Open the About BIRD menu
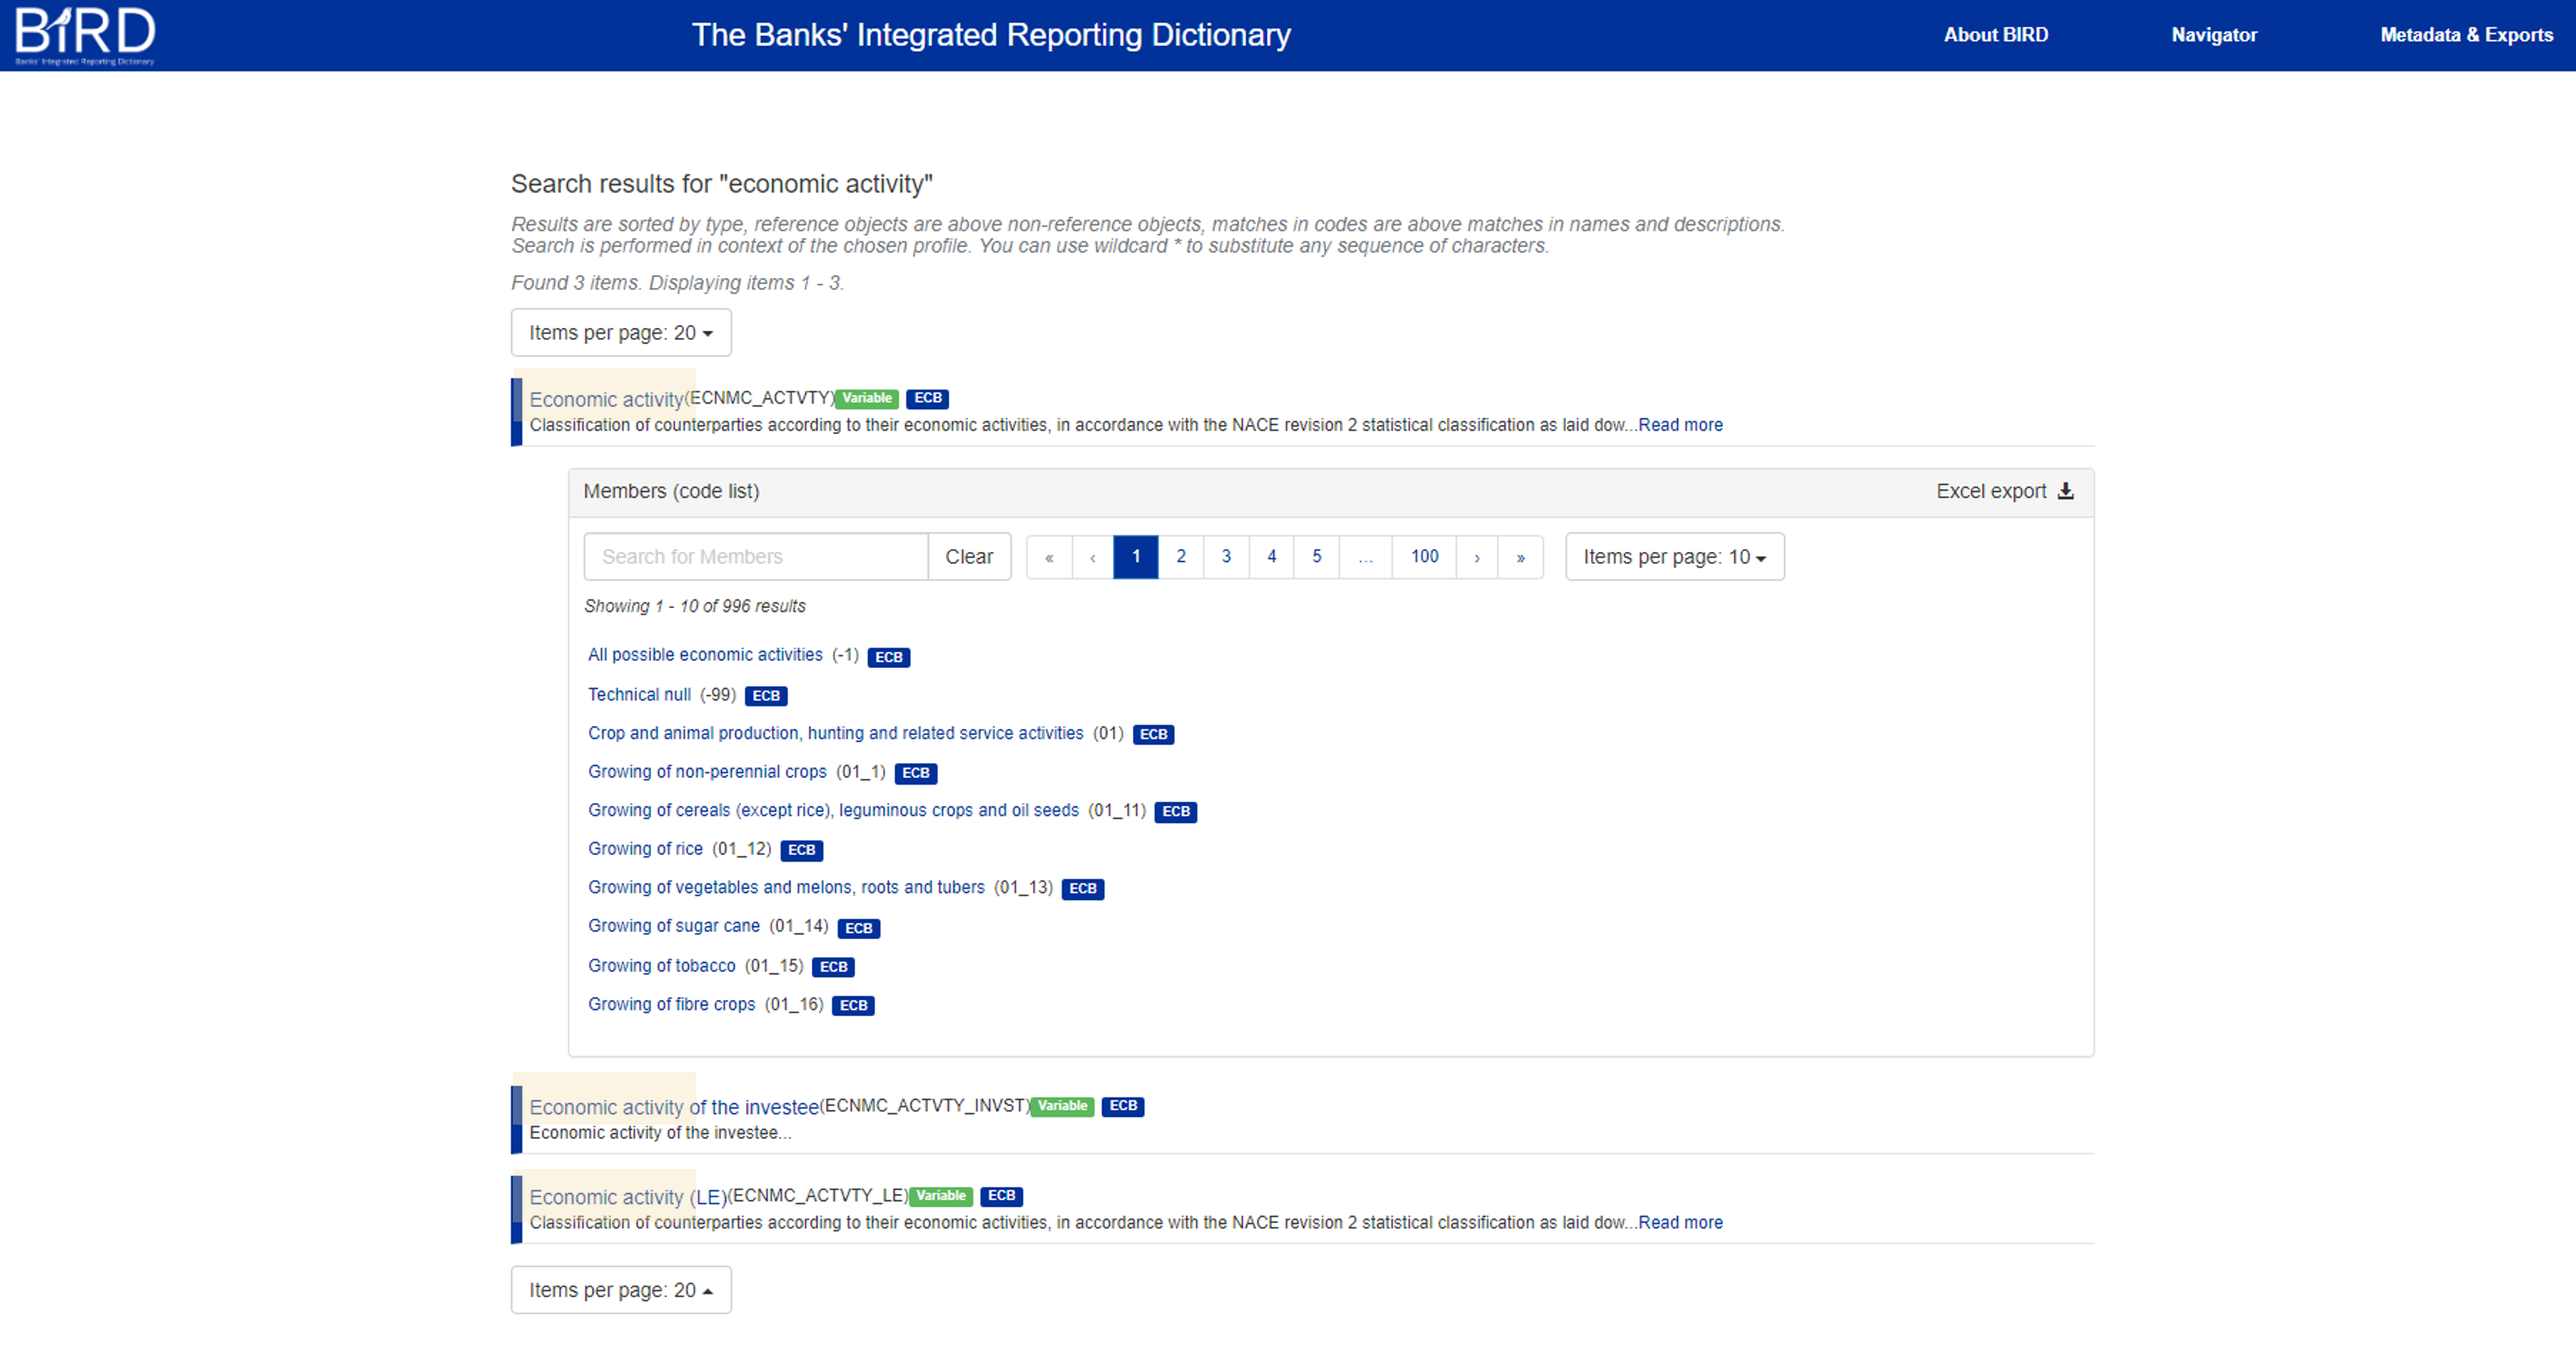The image size is (2576, 1362). [x=1995, y=35]
